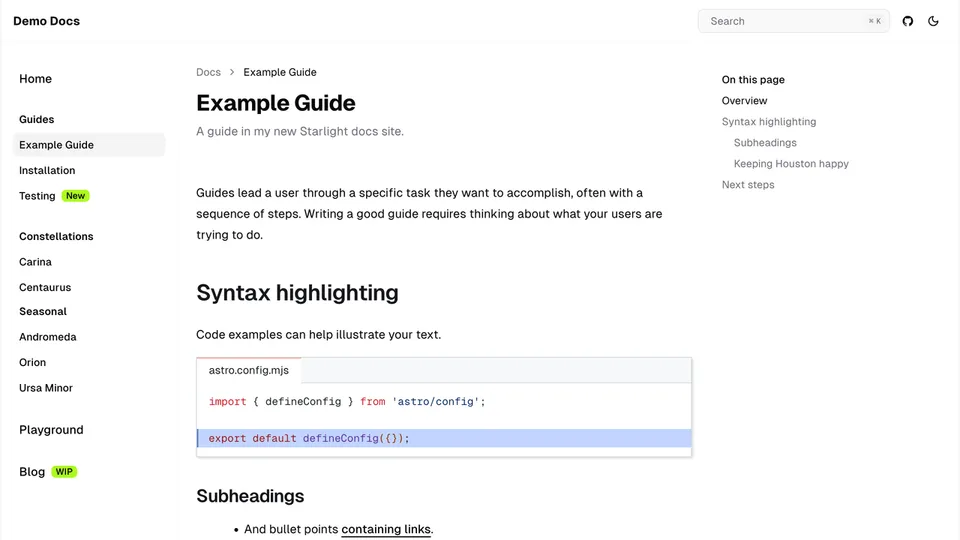Screen dimensions: 960x540
Task: Select Orion in the sidebar
Action: (32, 363)
